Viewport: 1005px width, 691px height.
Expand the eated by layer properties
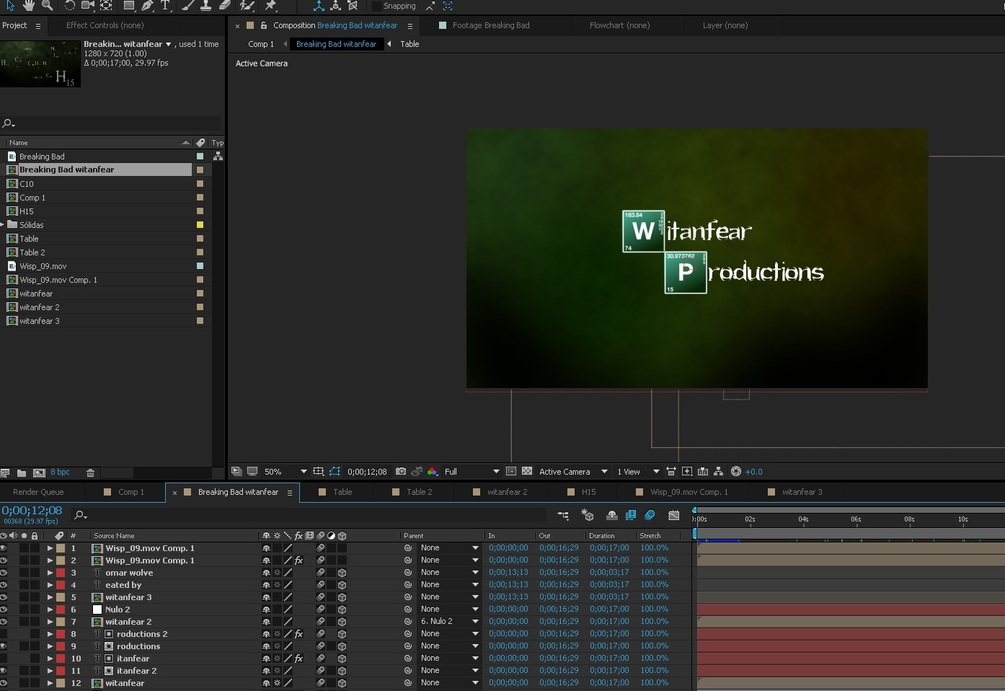49,585
